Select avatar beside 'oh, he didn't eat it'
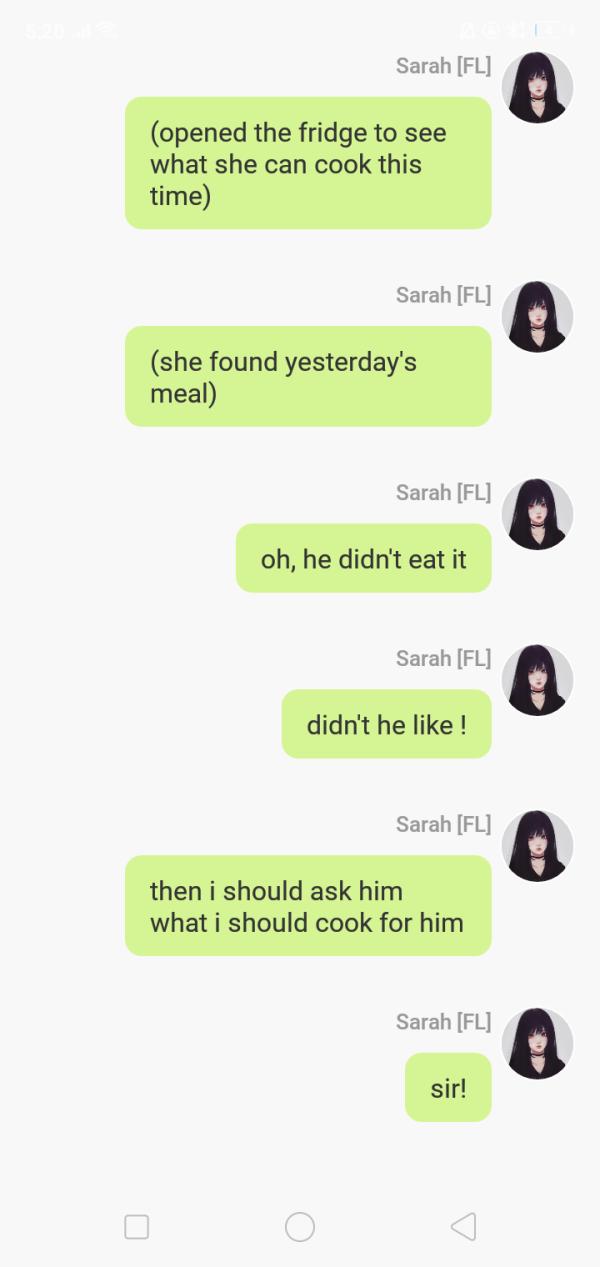Image resolution: width=600 pixels, height=1267 pixels. coord(538,514)
